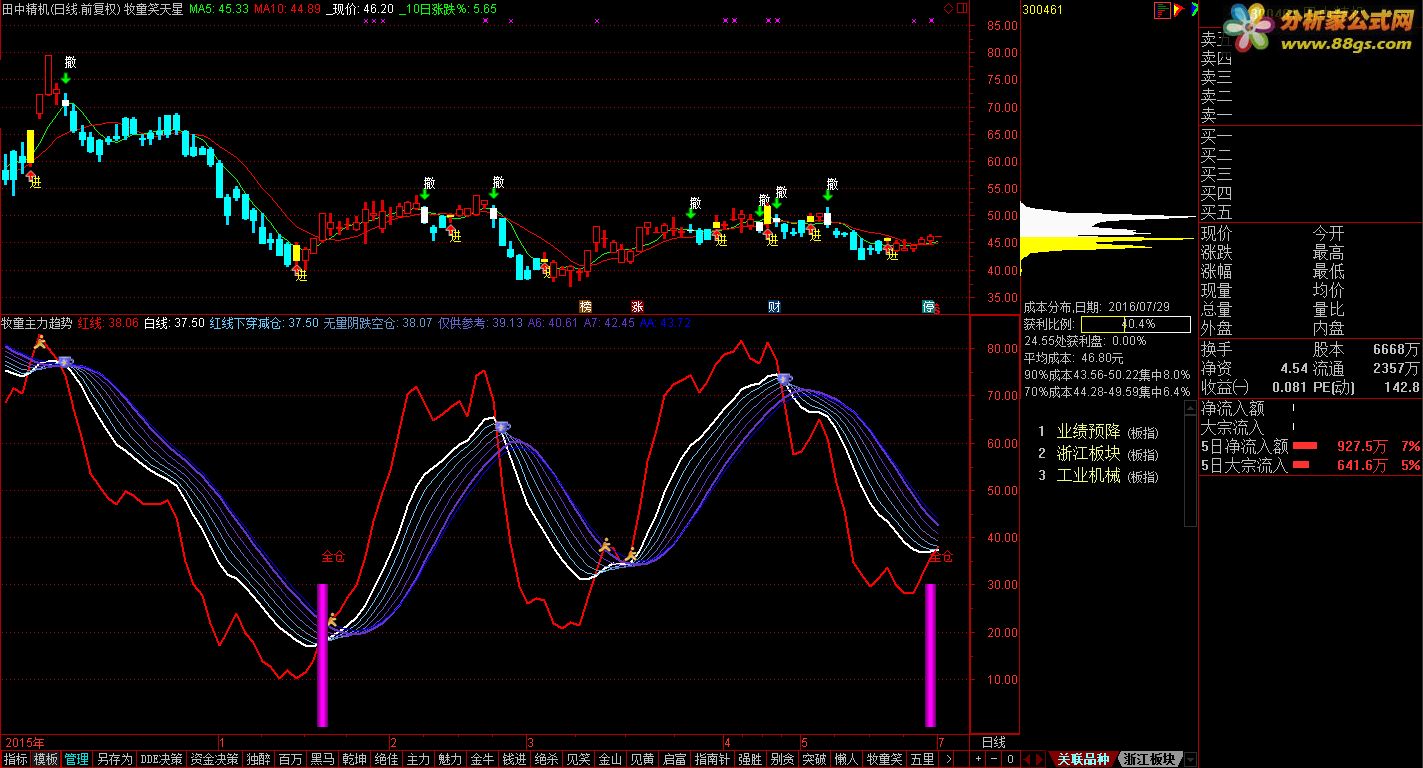Select the 乾坤 indicator tab

coord(354,759)
